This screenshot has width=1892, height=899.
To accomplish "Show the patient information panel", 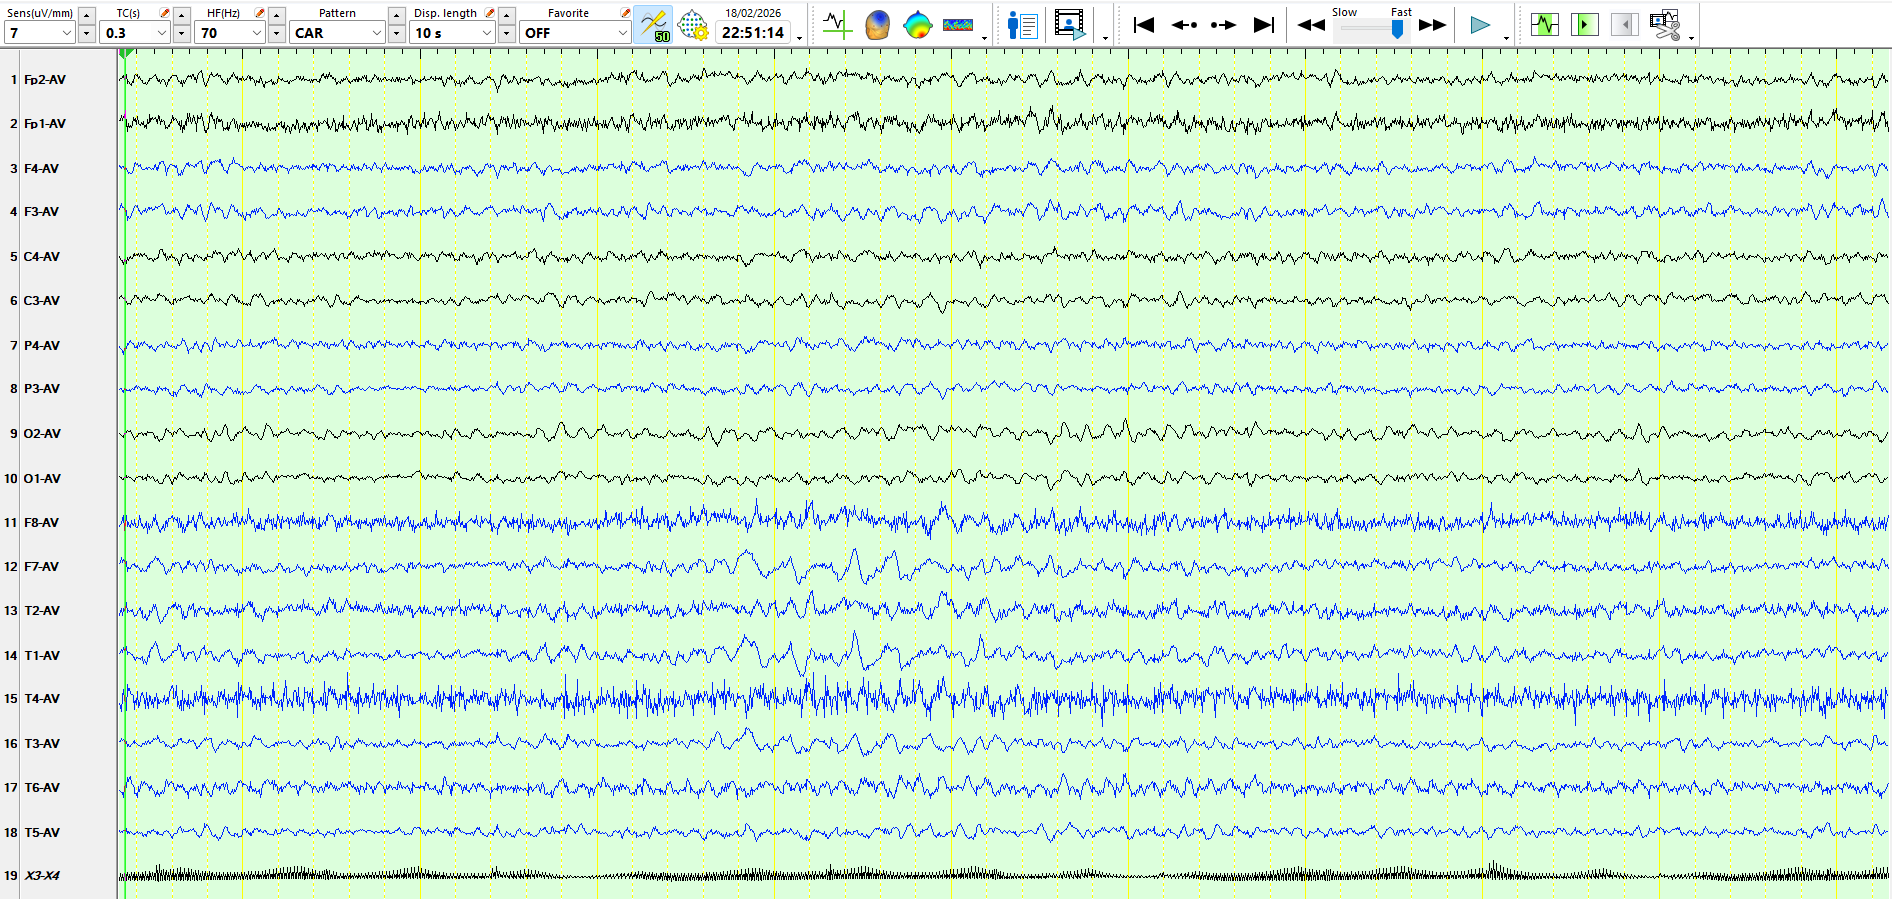I will pos(1022,25).
